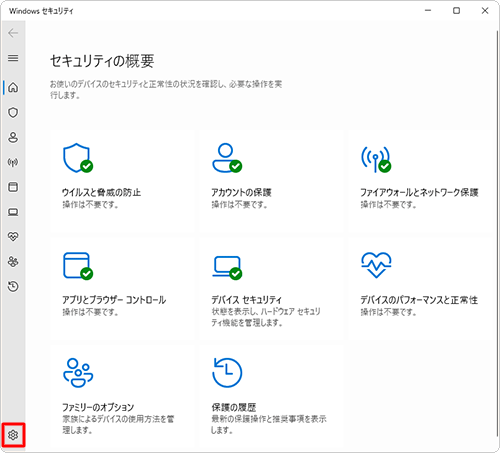Click the large heart performance icon

[376, 265]
